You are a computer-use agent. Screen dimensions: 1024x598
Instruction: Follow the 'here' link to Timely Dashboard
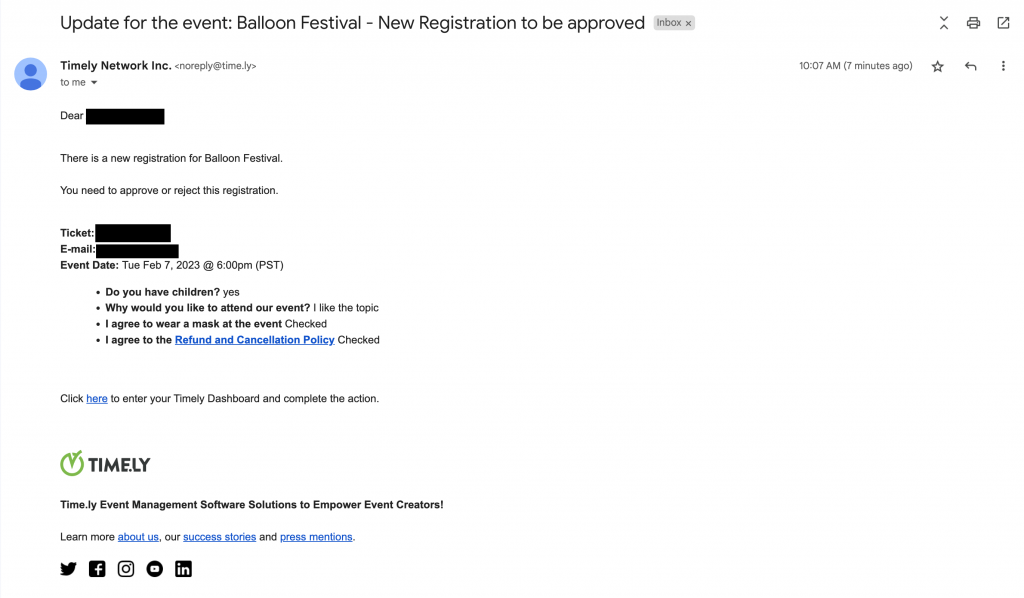click(x=97, y=399)
